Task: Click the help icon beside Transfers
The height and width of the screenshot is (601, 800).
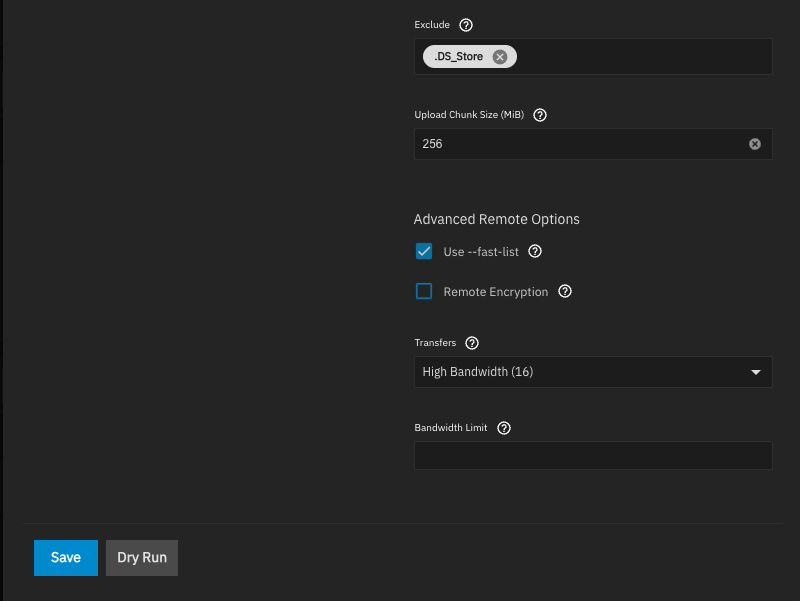Action: (472, 343)
